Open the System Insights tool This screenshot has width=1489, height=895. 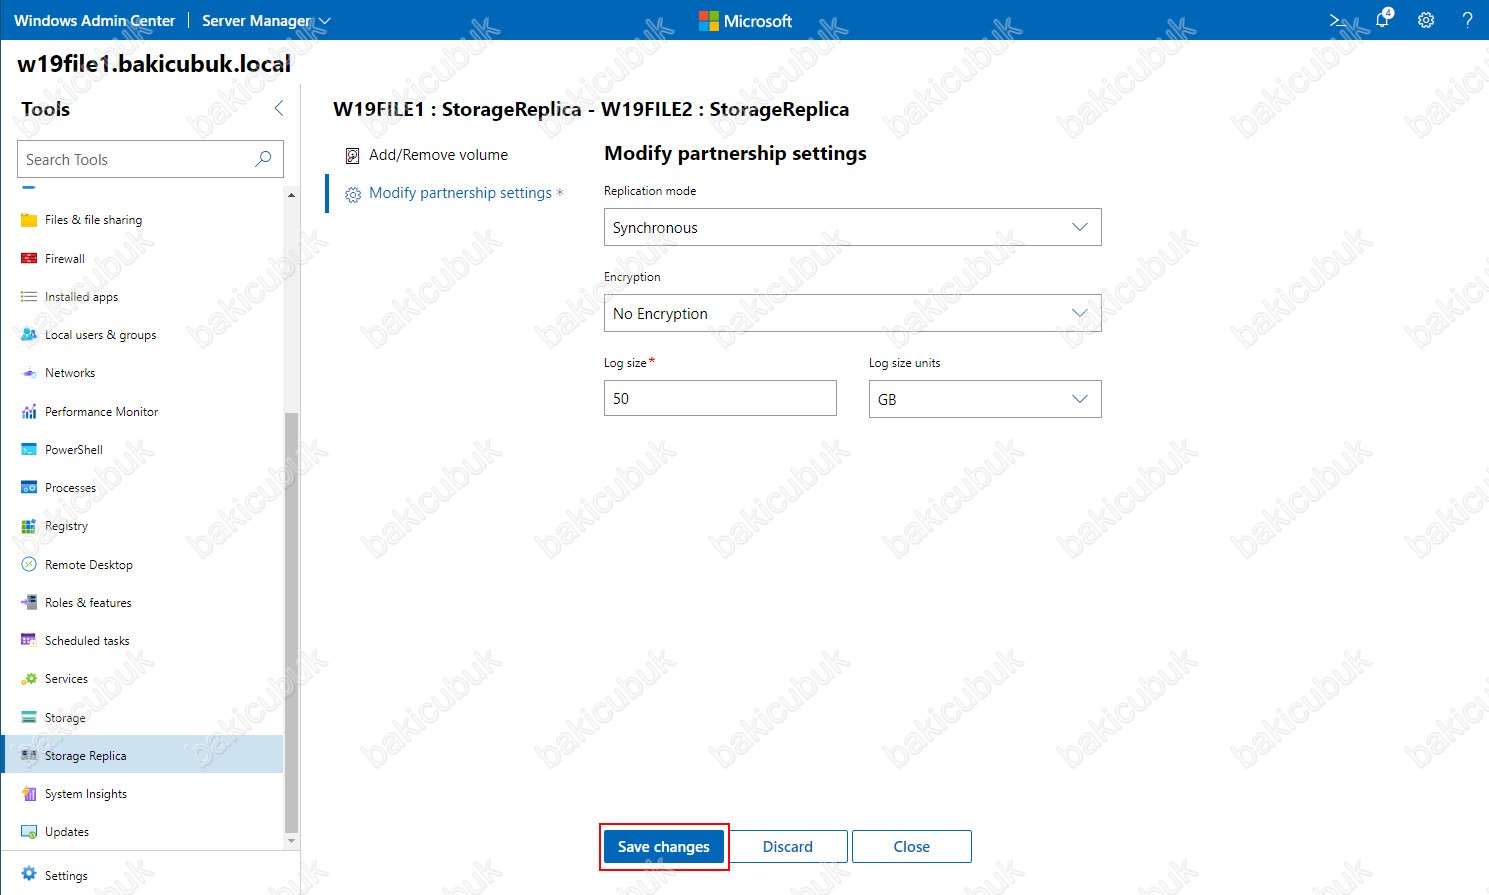(x=142, y=794)
